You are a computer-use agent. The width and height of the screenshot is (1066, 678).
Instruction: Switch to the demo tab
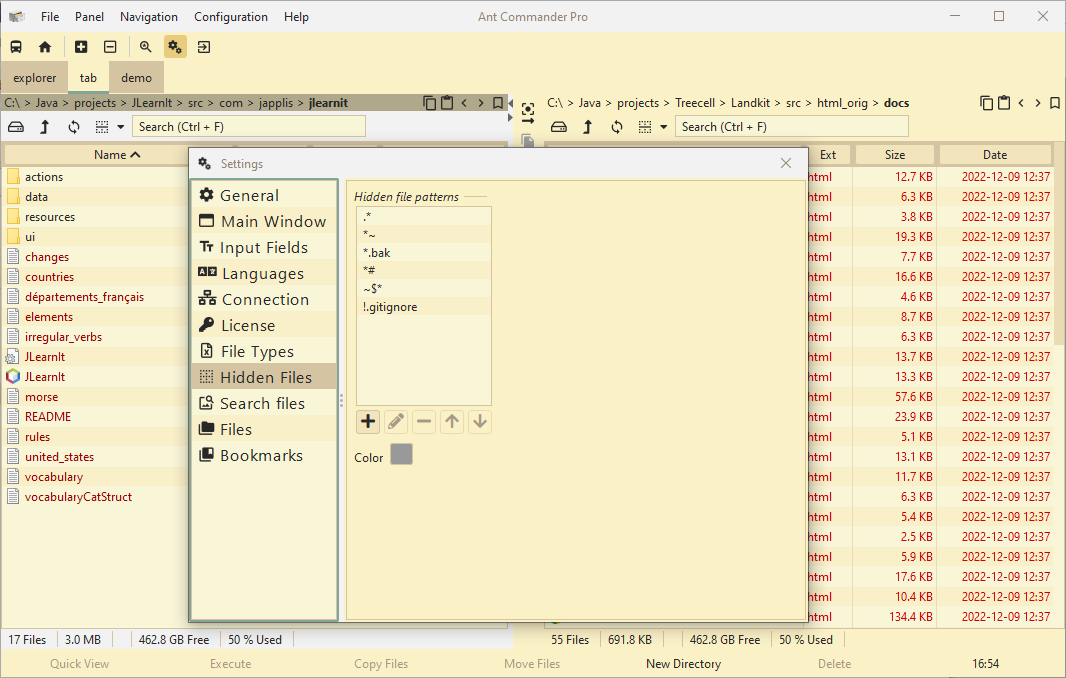[137, 78]
